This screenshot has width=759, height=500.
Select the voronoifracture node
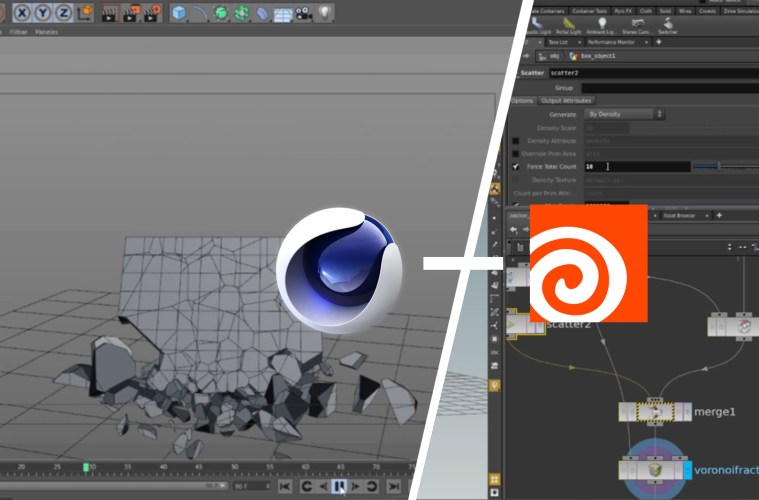click(655, 470)
